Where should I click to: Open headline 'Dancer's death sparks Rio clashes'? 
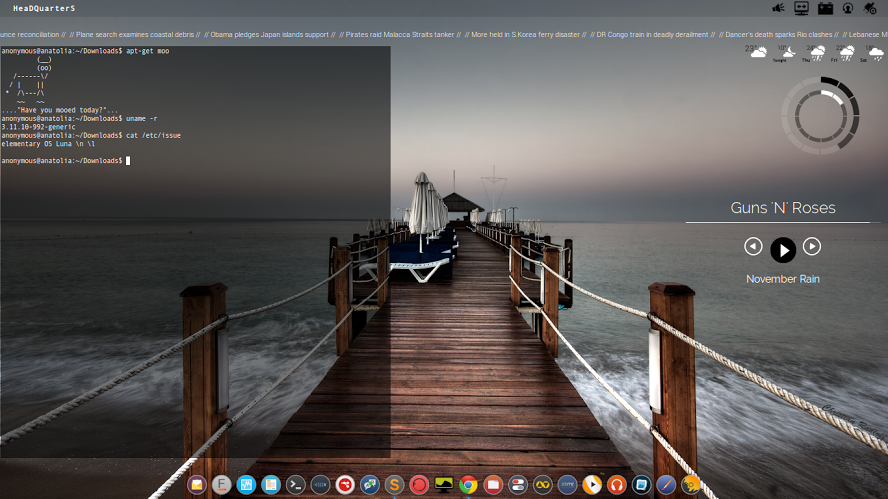[779, 35]
